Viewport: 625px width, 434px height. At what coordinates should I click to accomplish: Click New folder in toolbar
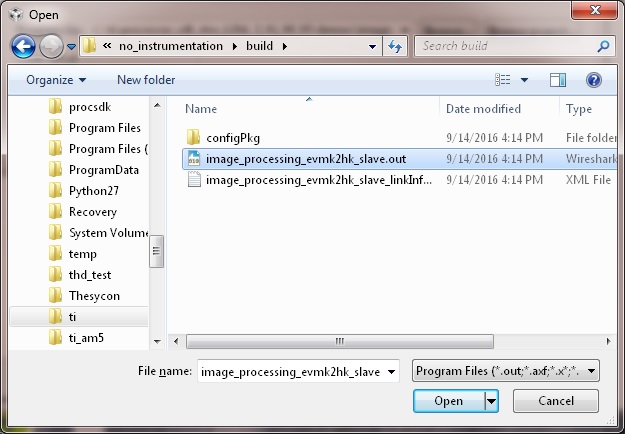point(146,79)
